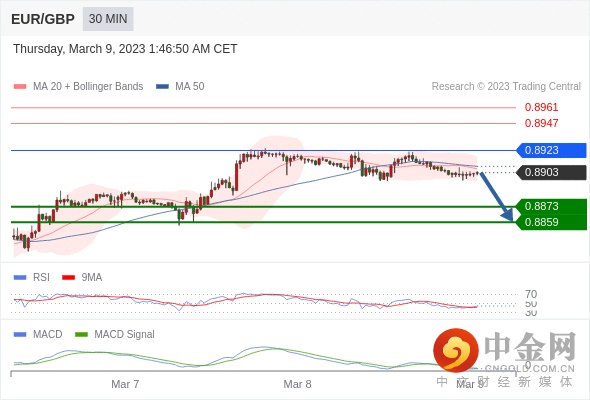590x400 pixels.
Task: Click the green 0.8873 support tag
Action: coord(551,207)
